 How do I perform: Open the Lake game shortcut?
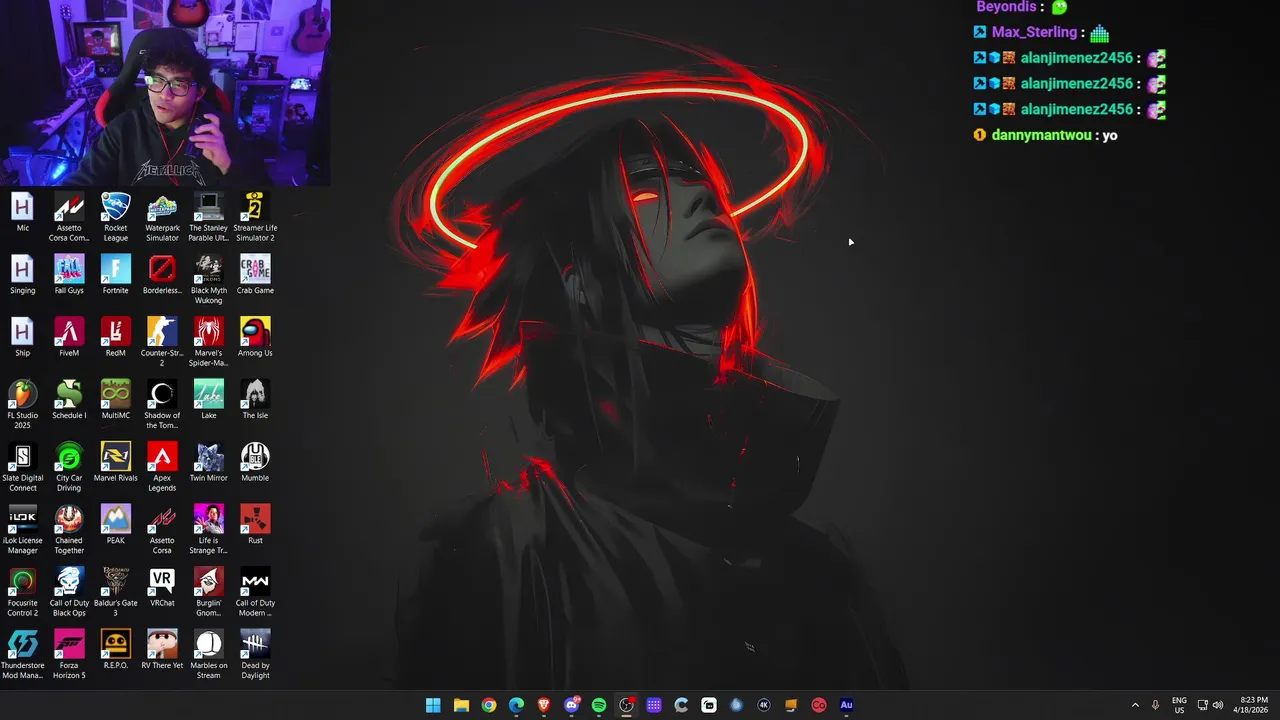pos(209,400)
